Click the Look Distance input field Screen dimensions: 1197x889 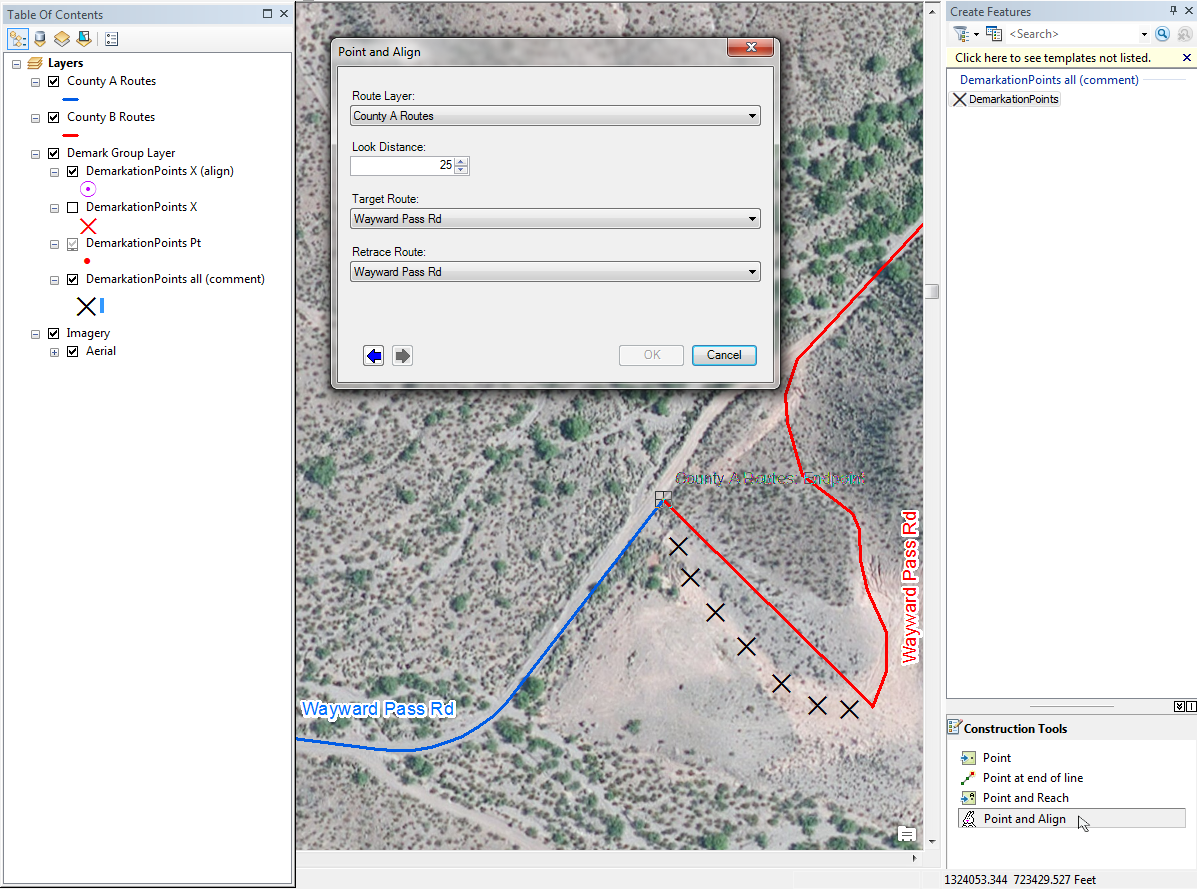click(x=402, y=165)
